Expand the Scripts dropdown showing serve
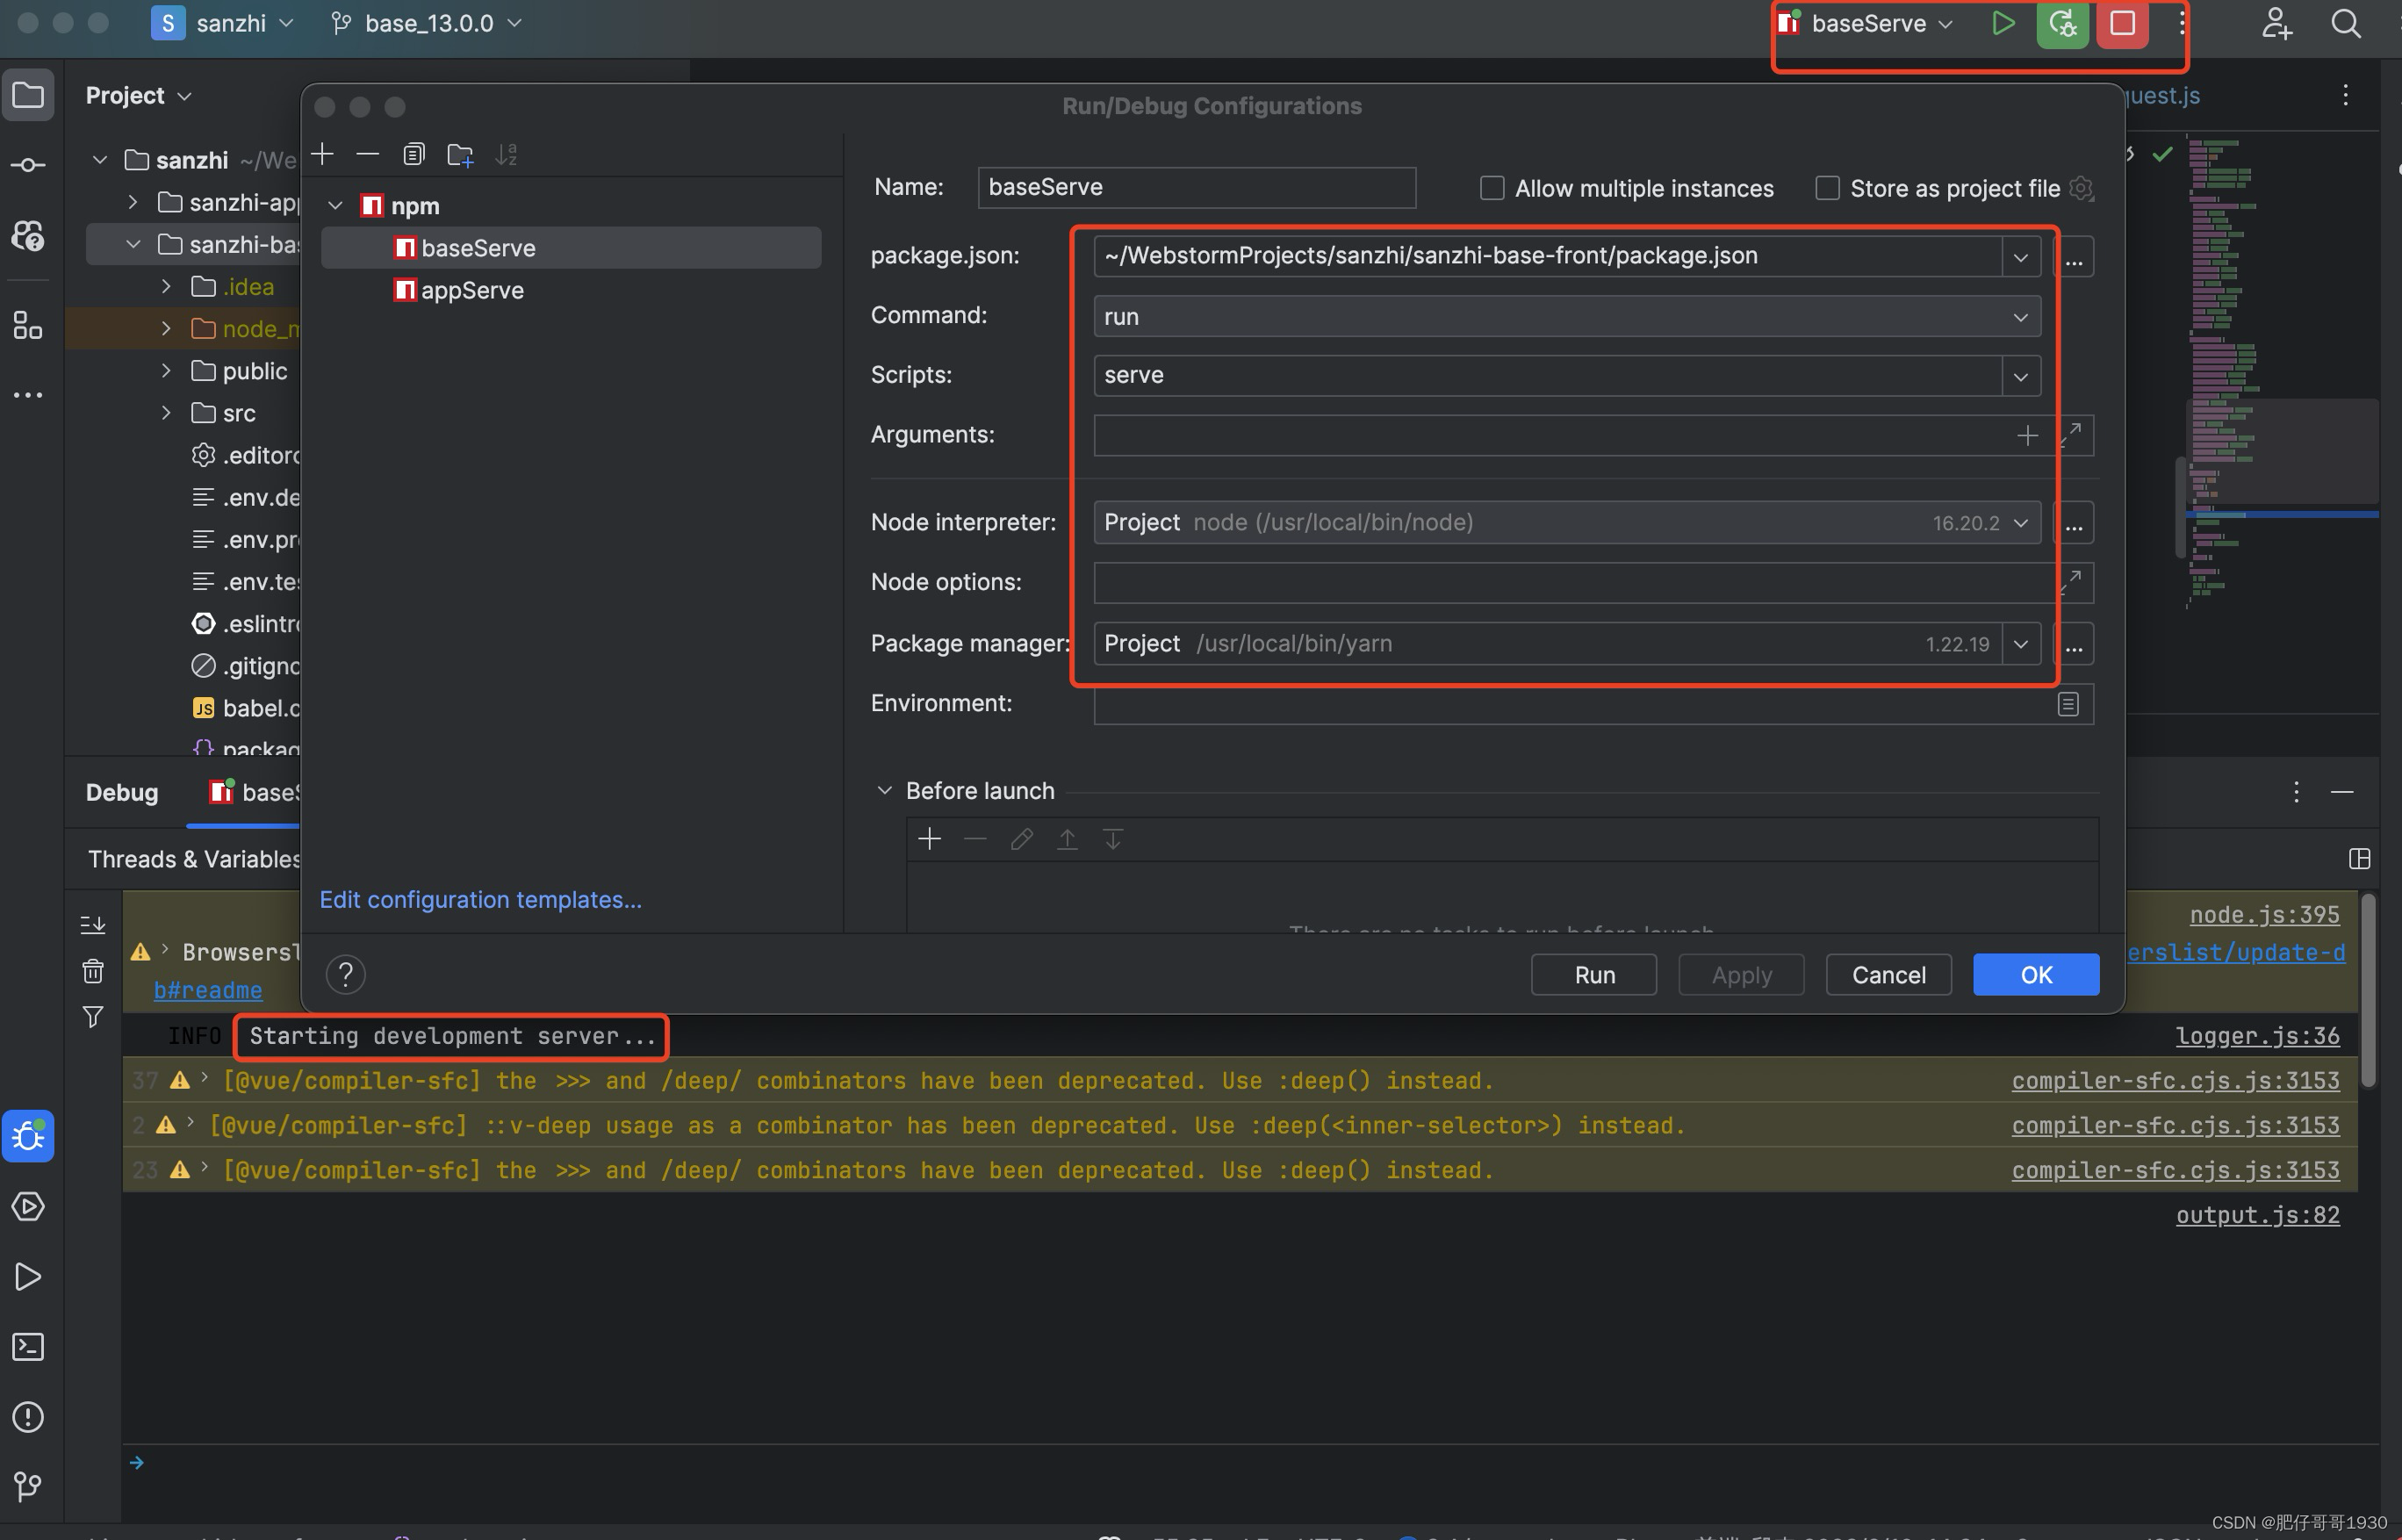Viewport: 2402px width, 1540px height. coord(2020,376)
